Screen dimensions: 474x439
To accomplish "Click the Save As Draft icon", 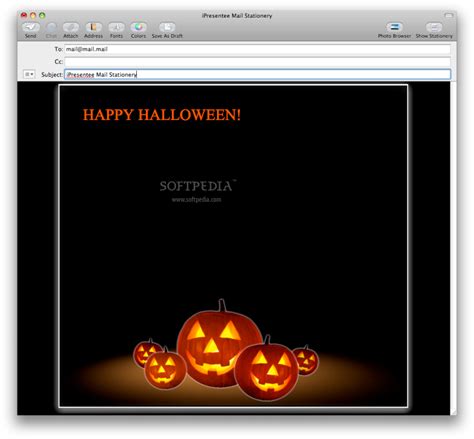I will tap(167, 27).
